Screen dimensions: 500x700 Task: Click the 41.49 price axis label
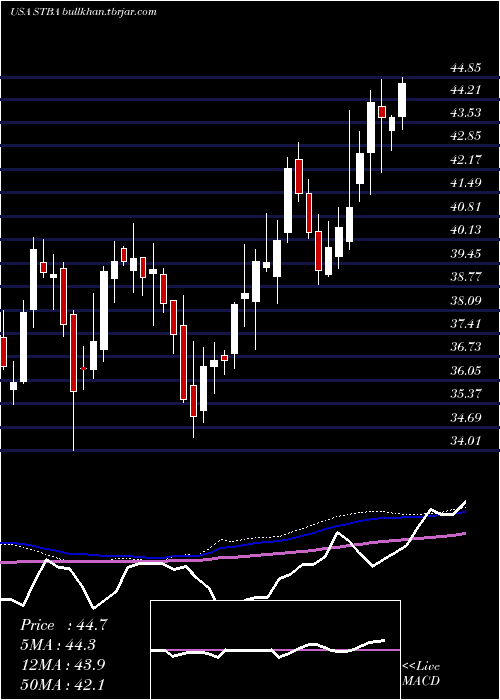[x=466, y=183]
